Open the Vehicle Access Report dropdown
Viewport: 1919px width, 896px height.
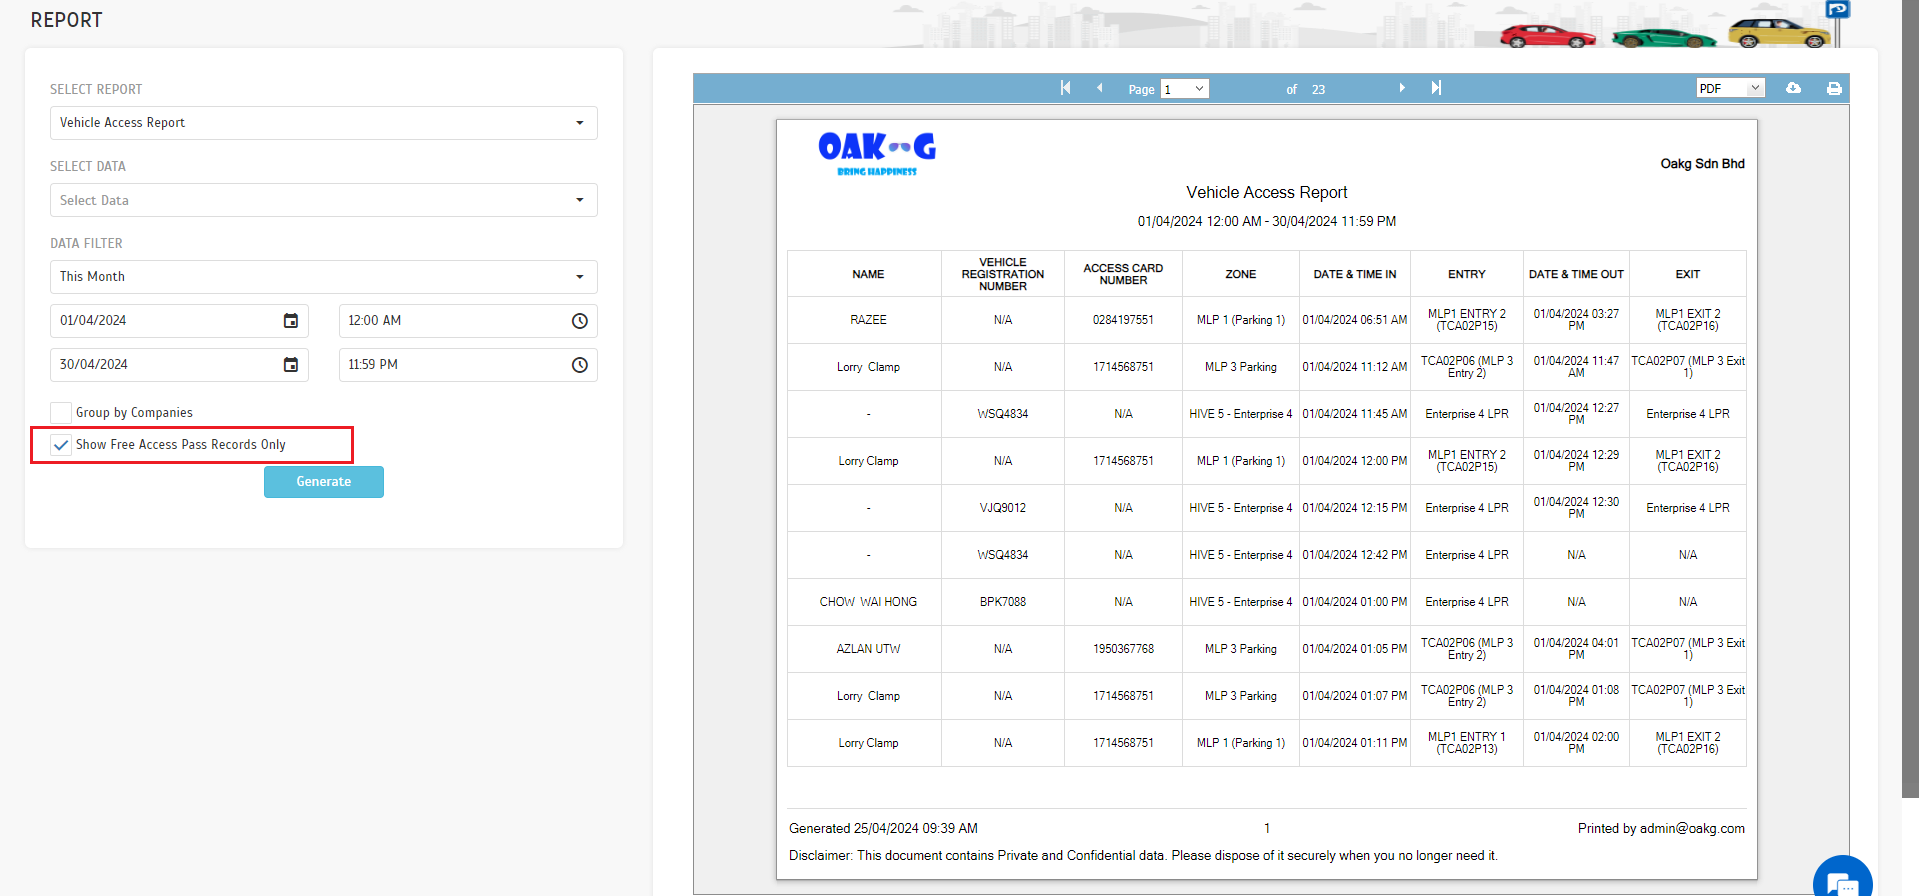pos(323,123)
